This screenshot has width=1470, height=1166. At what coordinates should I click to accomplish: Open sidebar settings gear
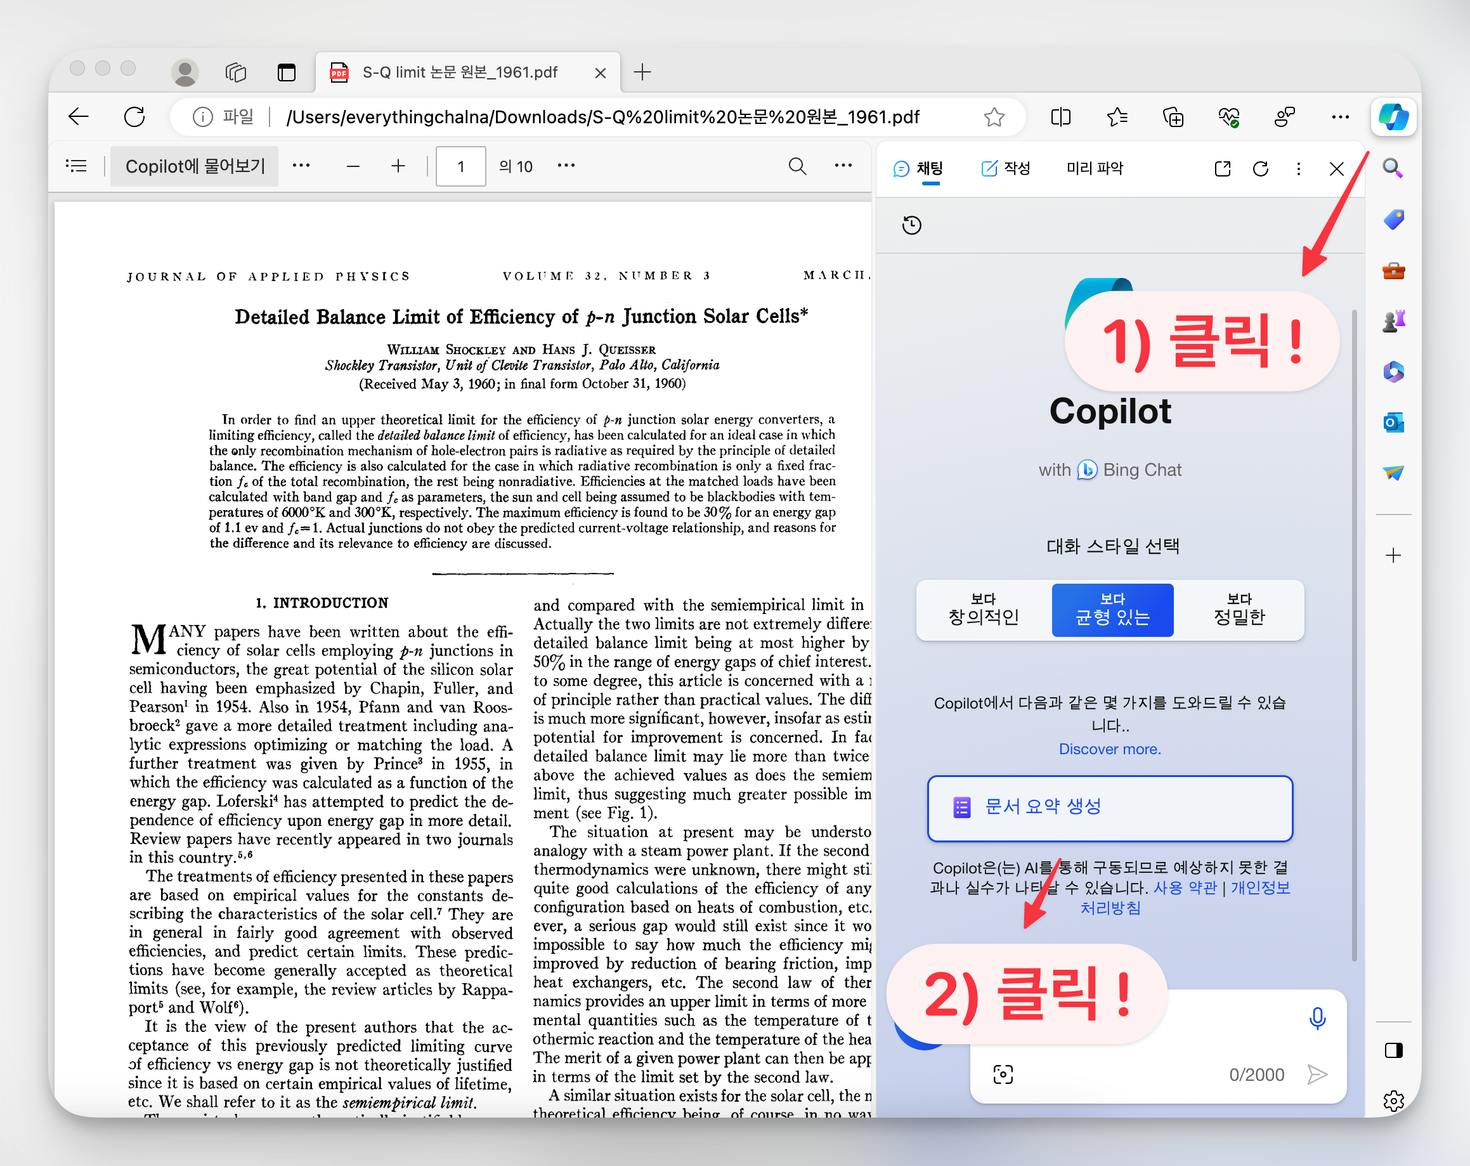(1393, 1101)
